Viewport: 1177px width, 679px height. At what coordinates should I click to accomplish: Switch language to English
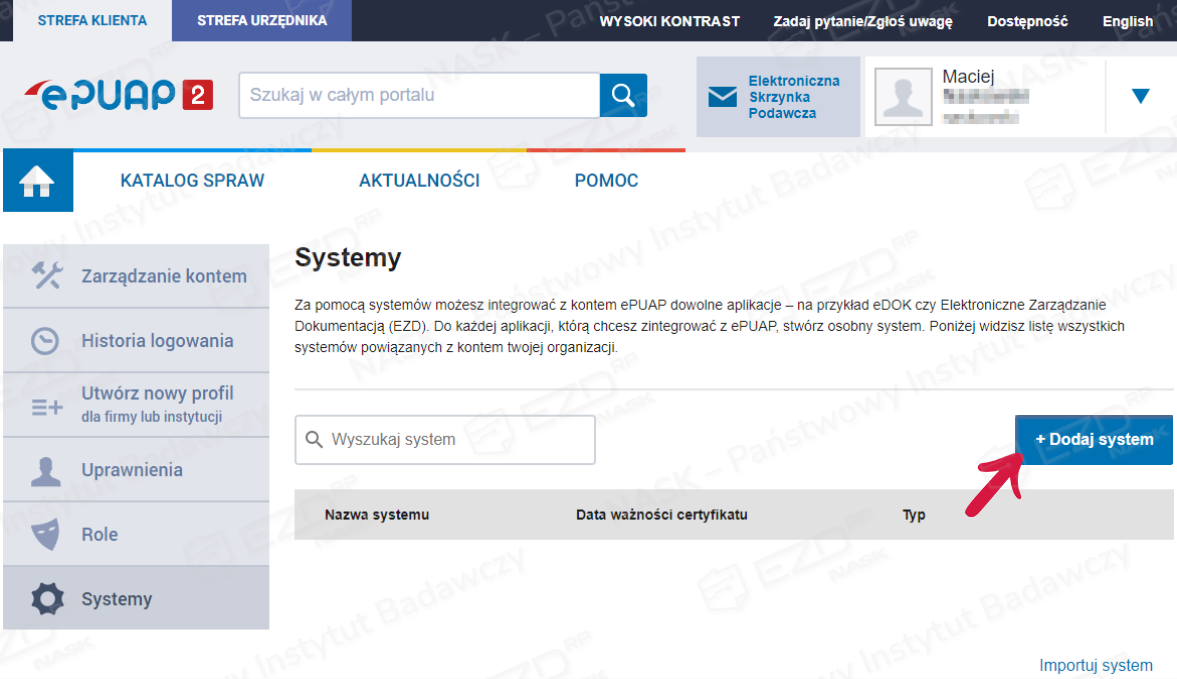coord(1127,21)
